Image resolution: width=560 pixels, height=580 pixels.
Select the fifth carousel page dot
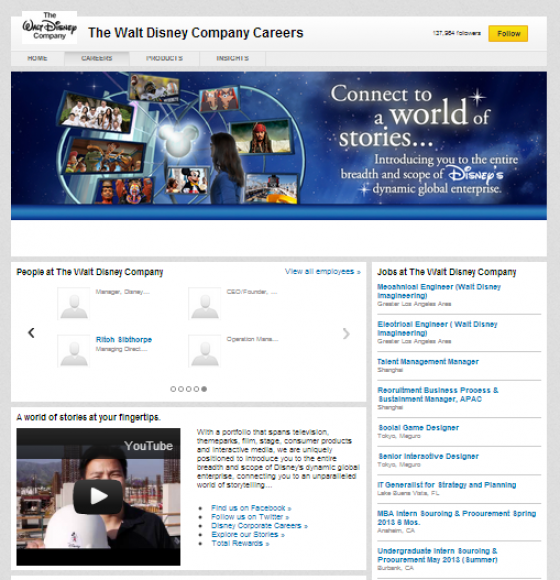point(204,389)
